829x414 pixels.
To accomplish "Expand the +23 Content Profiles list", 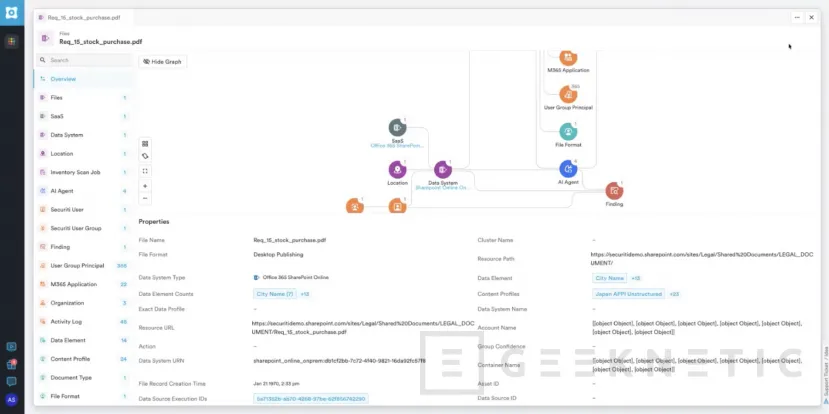I will (x=674, y=294).
